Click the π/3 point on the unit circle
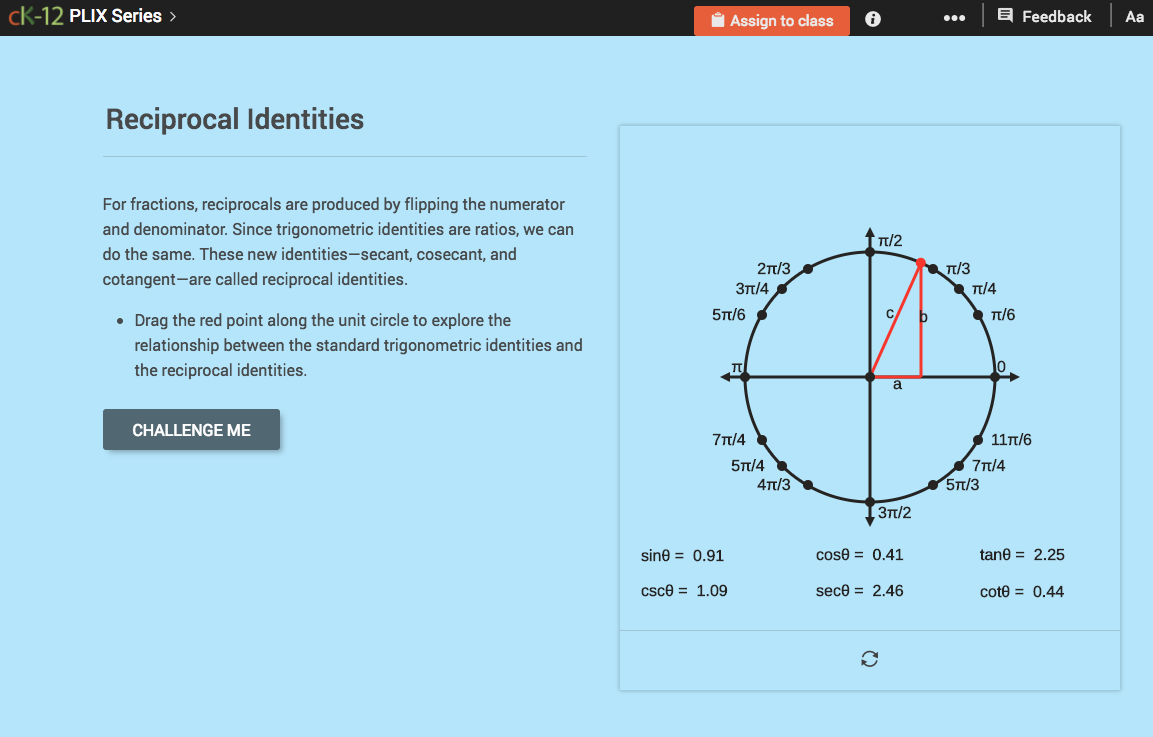 (x=933, y=267)
